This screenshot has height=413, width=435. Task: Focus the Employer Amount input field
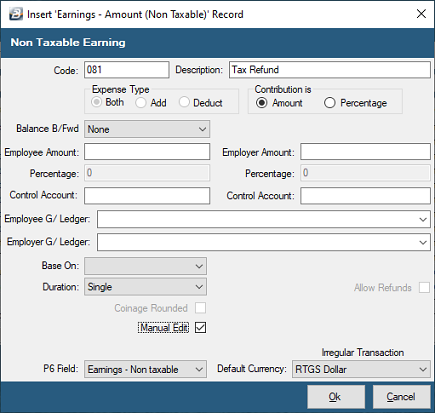365,152
